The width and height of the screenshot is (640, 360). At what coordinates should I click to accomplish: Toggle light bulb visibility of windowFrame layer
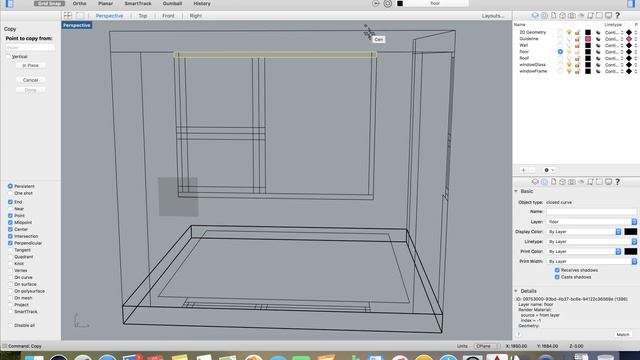pos(569,71)
